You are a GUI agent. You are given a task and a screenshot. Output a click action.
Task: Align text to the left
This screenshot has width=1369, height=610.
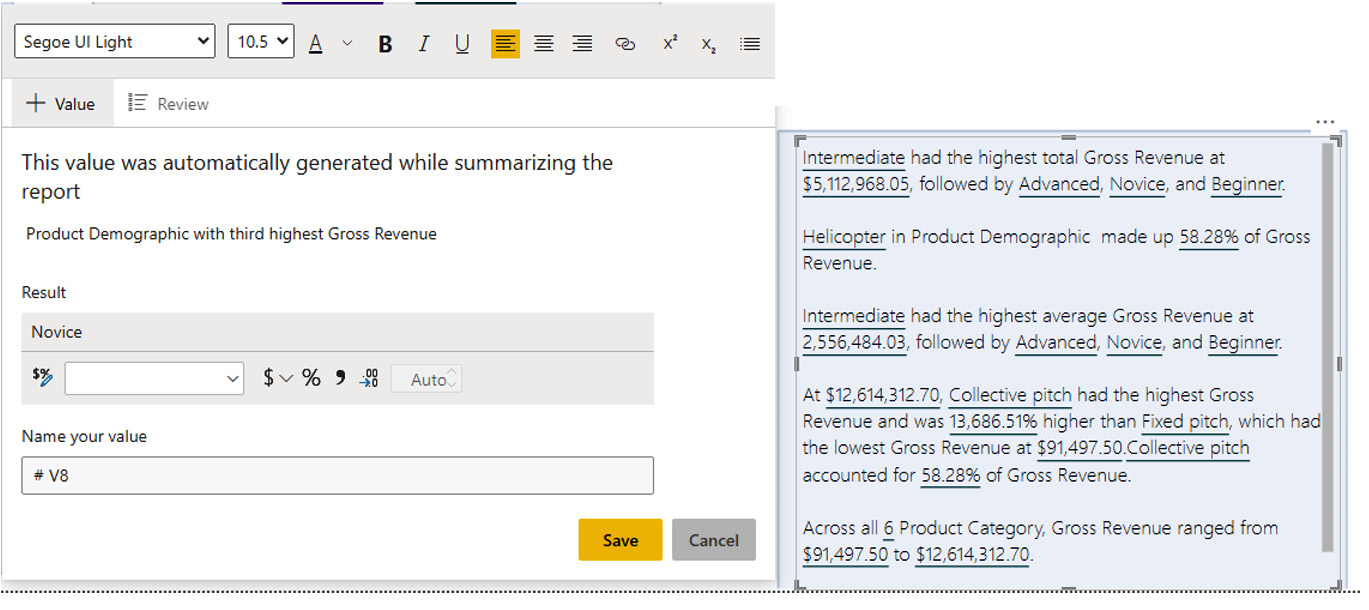505,44
